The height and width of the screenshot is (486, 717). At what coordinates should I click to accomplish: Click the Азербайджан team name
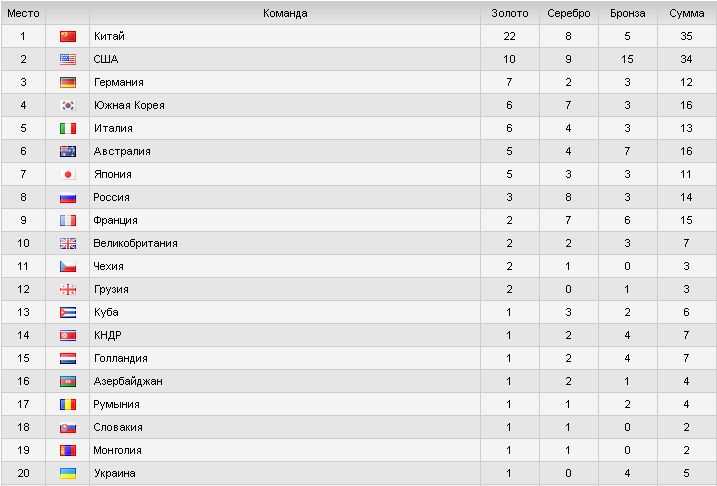coord(127,381)
